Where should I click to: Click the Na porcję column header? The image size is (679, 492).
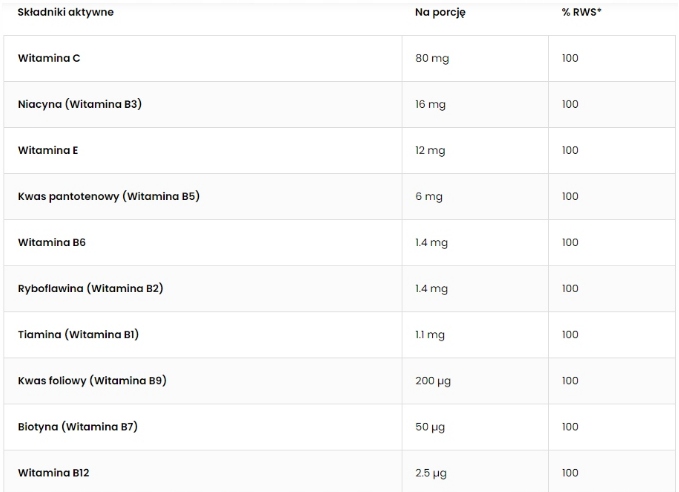click(x=440, y=12)
